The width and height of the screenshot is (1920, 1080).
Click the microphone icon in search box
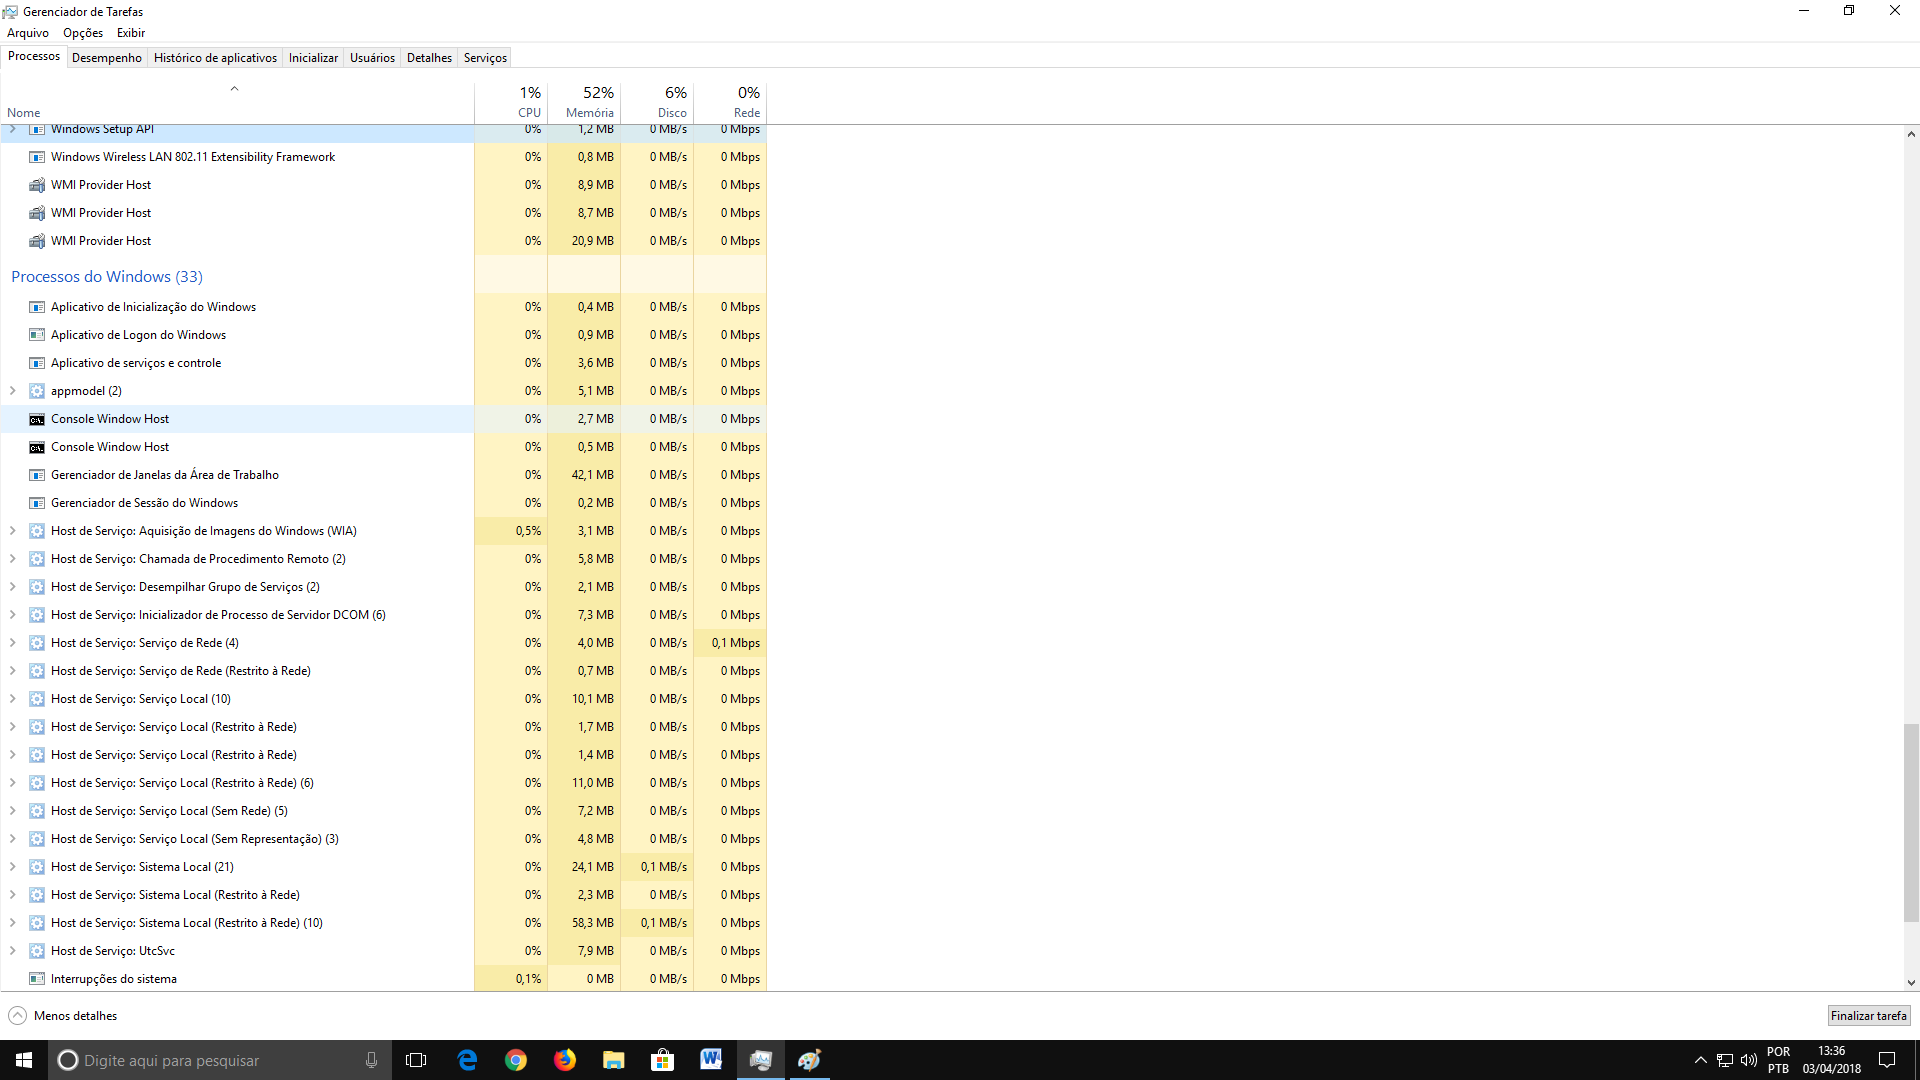pyautogui.click(x=372, y=1060)
